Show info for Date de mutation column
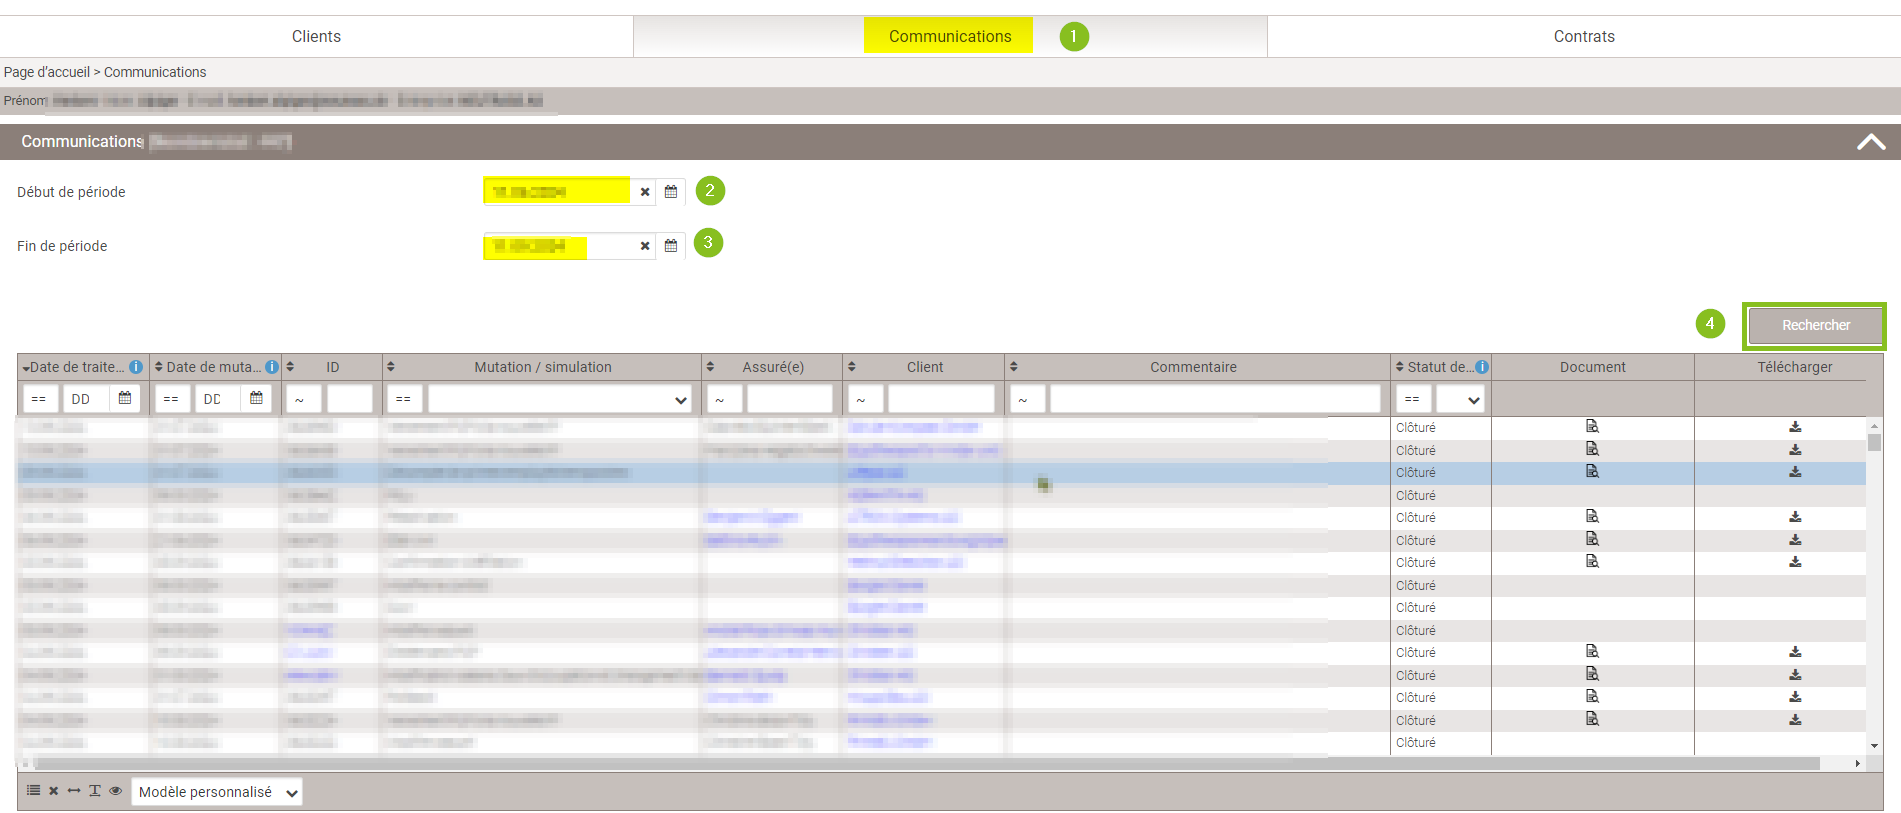 [272, 367]
